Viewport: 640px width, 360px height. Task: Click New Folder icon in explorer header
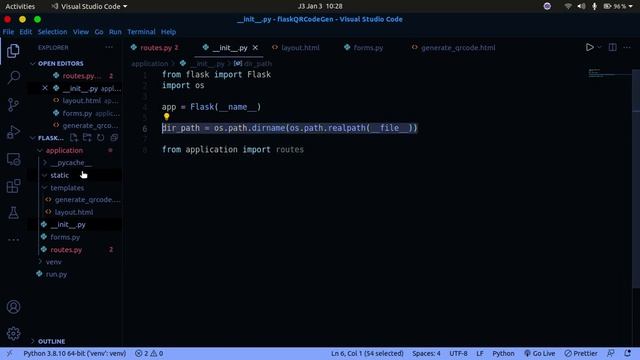87,138
